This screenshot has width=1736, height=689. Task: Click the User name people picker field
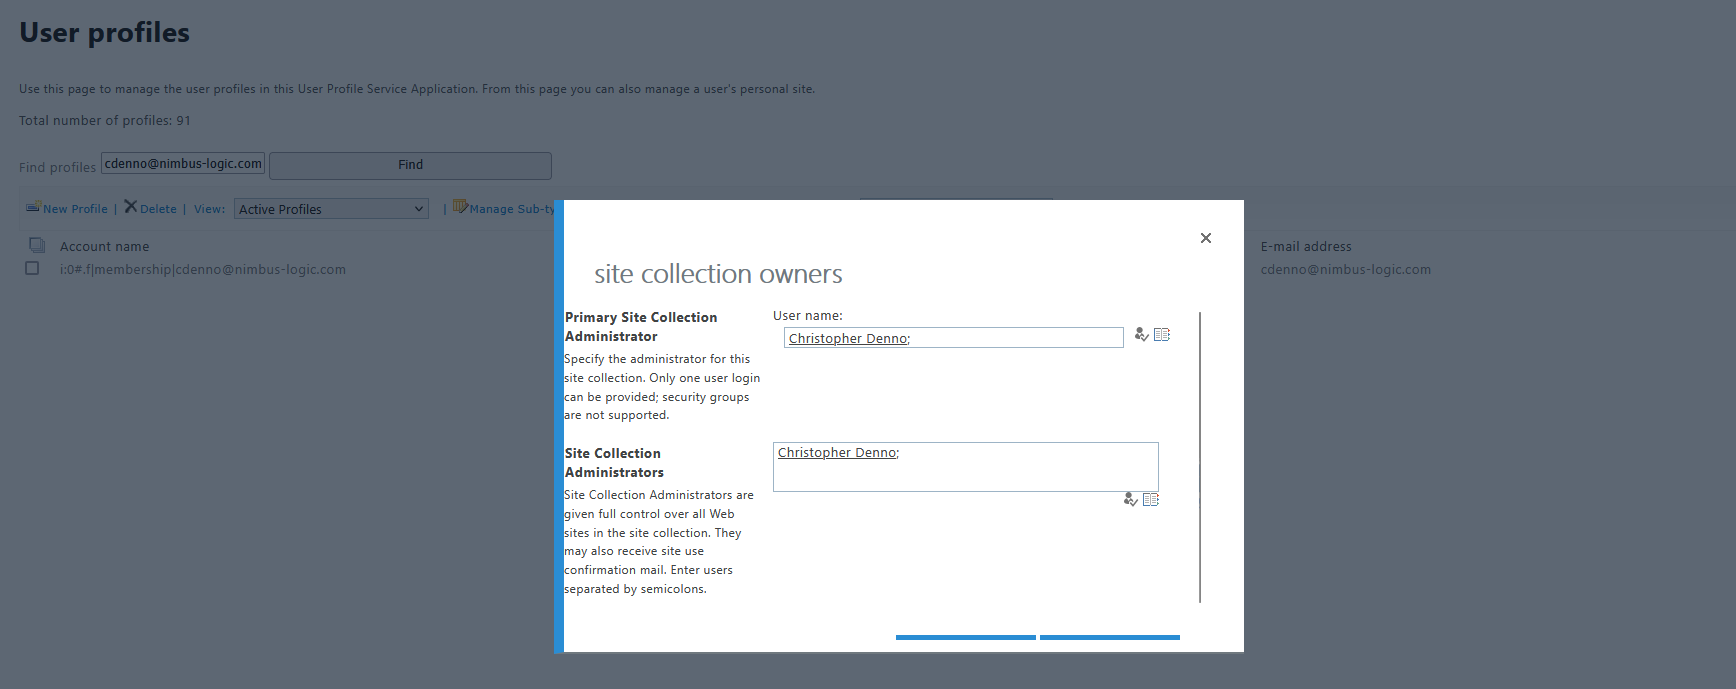click(x=953, y=338)
